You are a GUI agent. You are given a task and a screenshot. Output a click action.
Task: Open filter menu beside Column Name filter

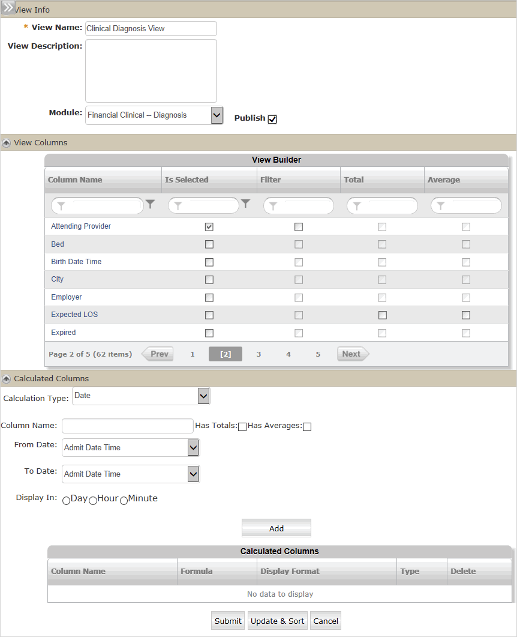pyautogui.click(x=150, y=204)
